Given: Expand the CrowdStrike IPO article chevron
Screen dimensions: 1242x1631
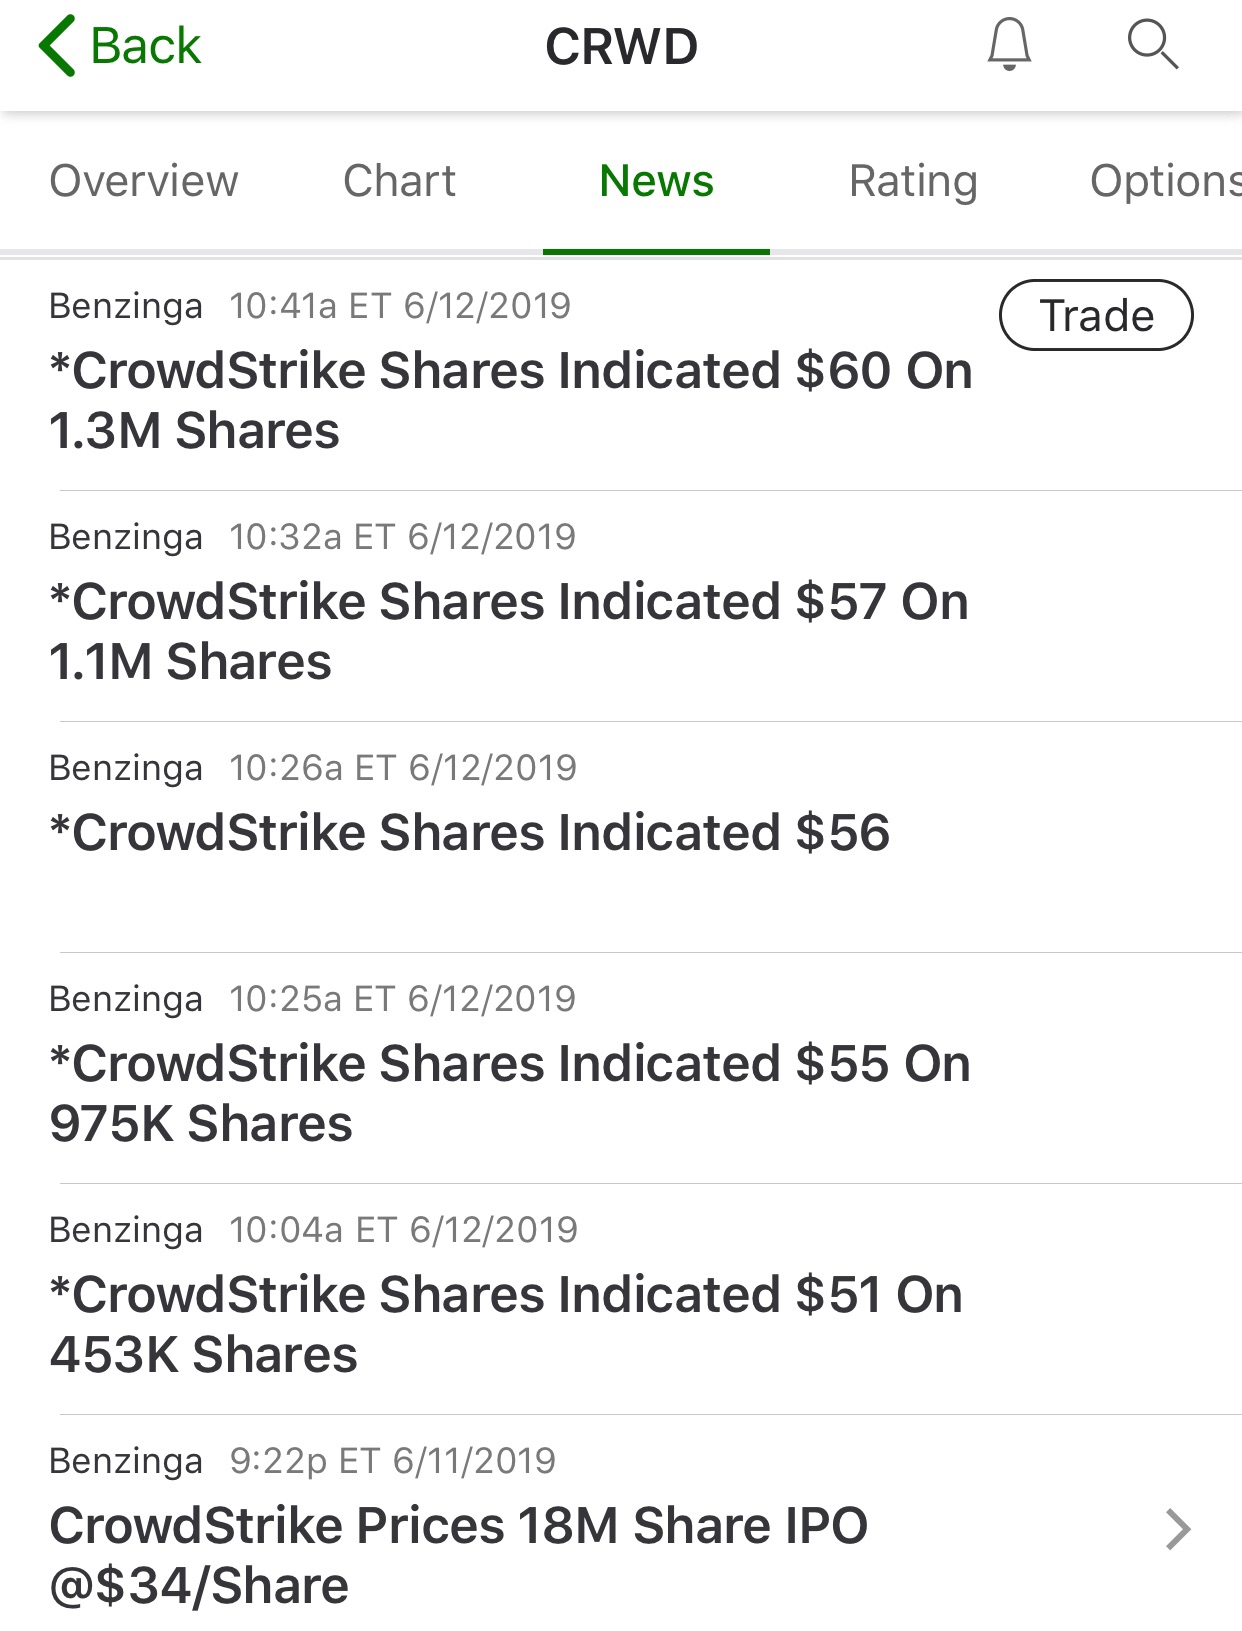Looking at the screenshot, I should click(1178, 1529).
